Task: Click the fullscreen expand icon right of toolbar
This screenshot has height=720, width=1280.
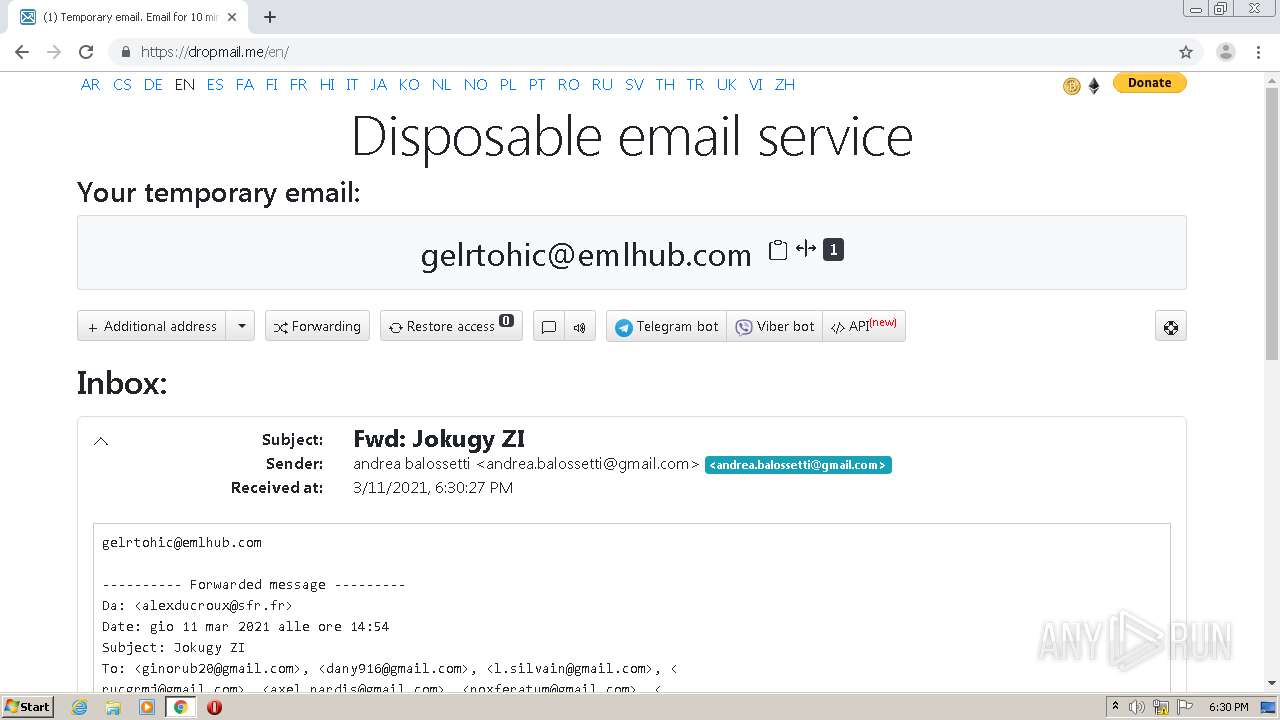Action: point(1171,326)
